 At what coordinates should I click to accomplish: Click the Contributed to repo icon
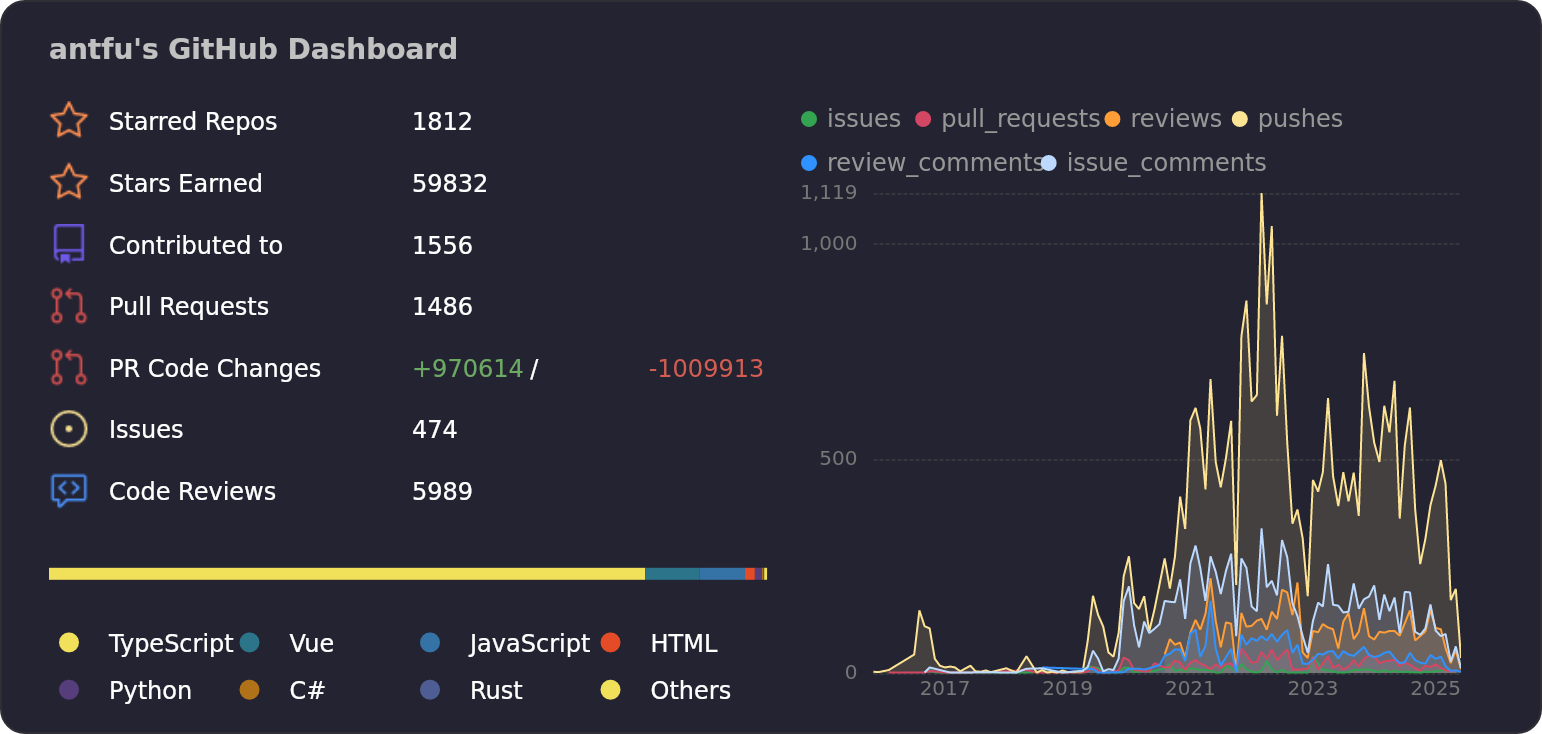pyautogui.click(x=68, y=244)
